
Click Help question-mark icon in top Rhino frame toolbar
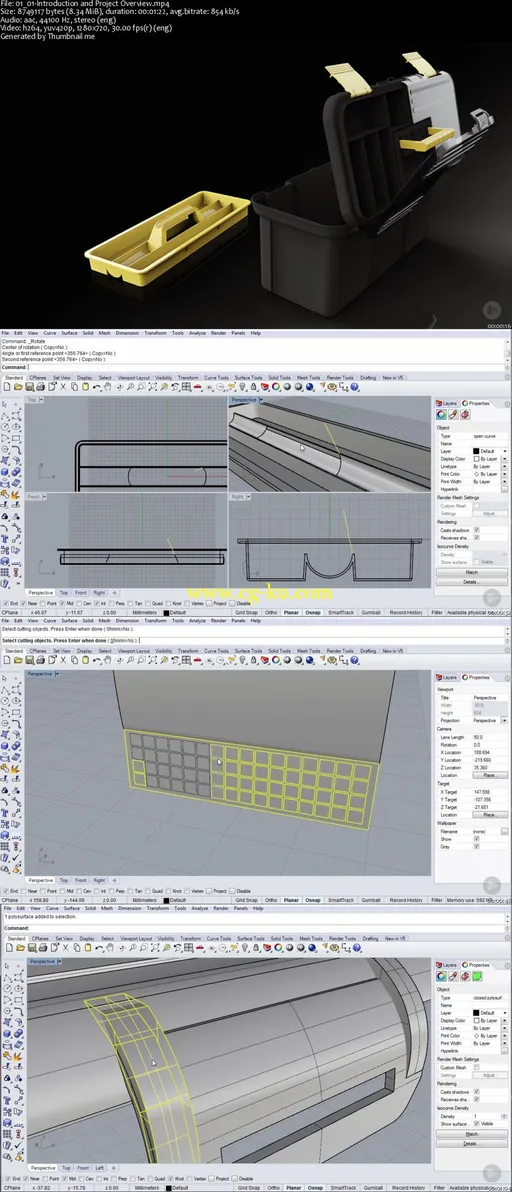point(356,387)
